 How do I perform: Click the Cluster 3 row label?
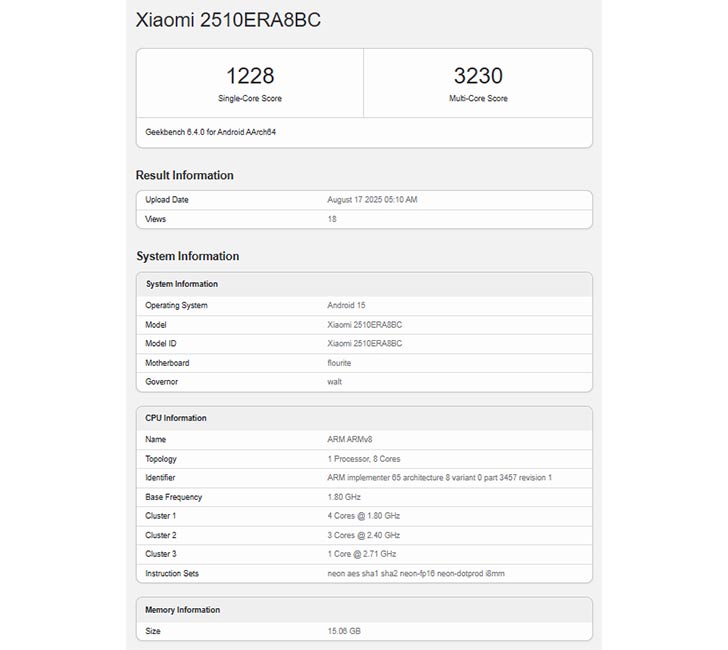(161, 554)
